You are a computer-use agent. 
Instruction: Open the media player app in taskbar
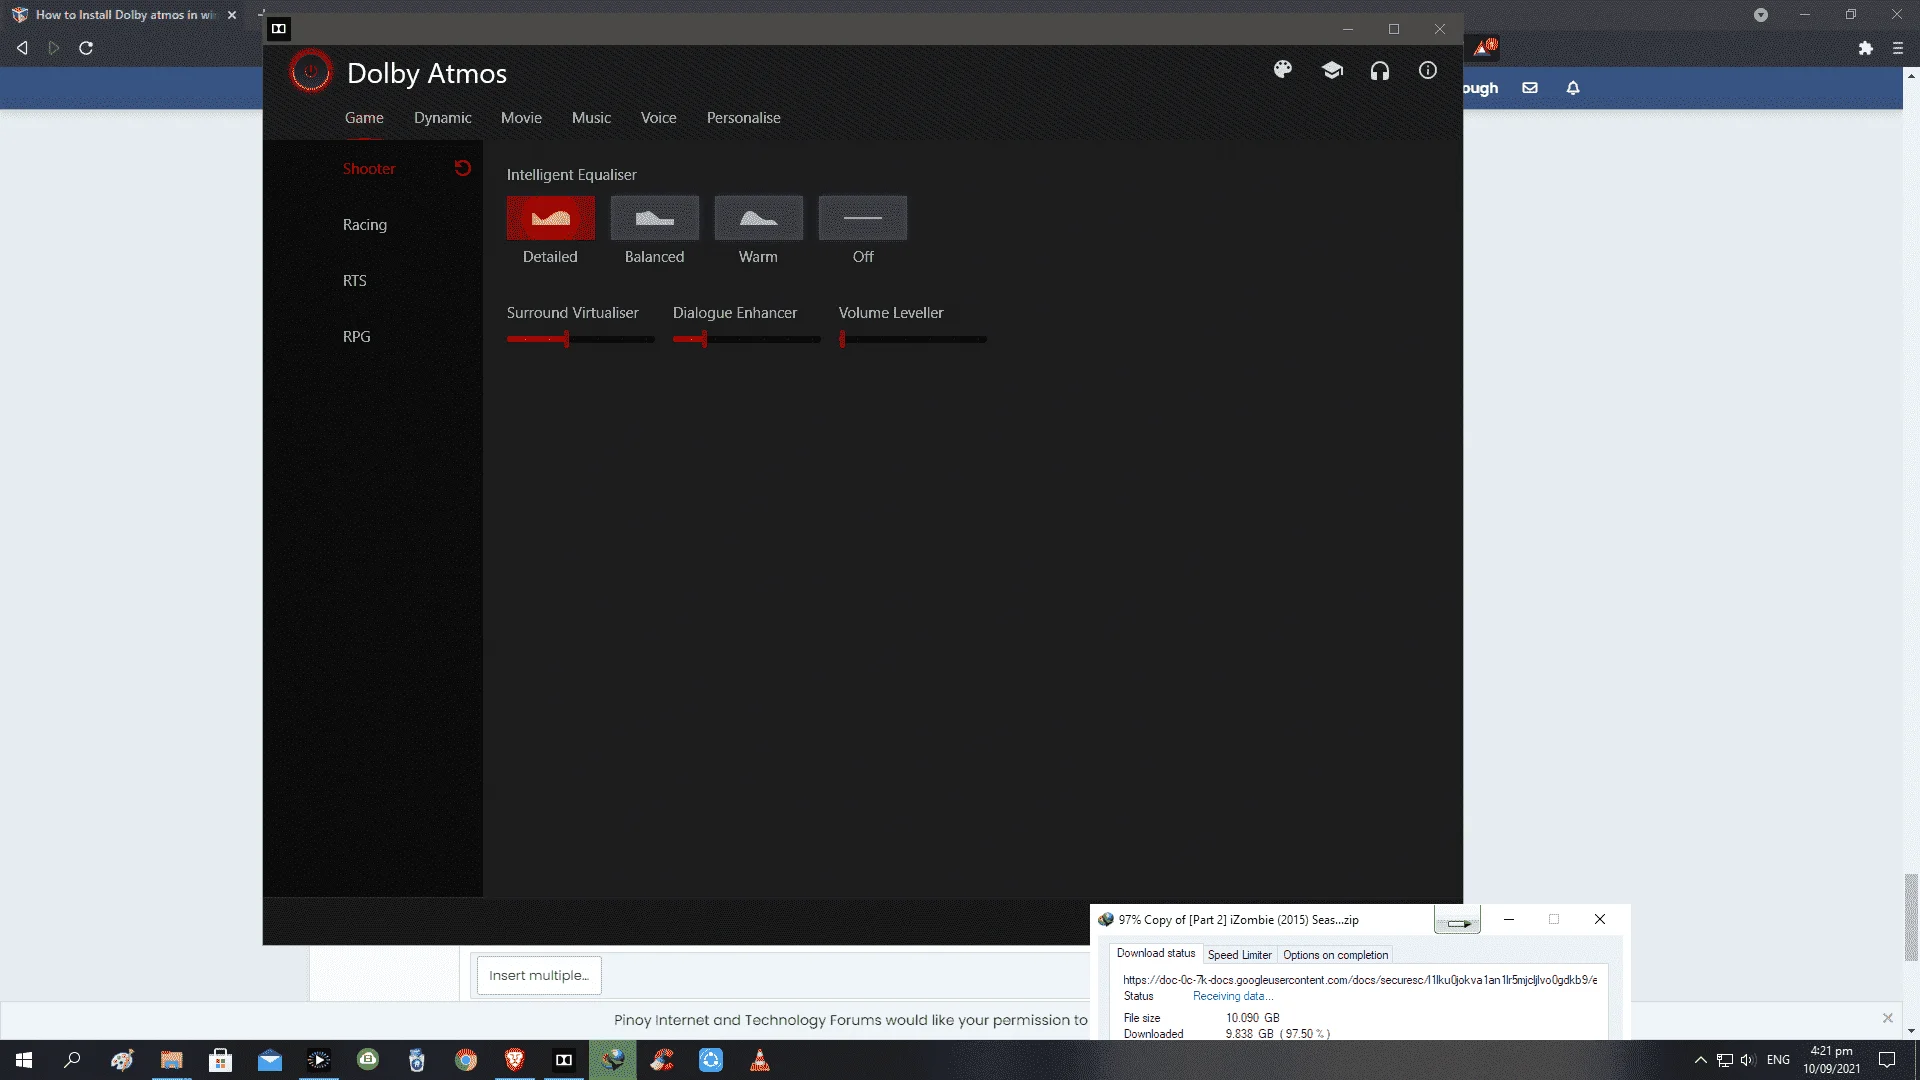point(319,1060)
